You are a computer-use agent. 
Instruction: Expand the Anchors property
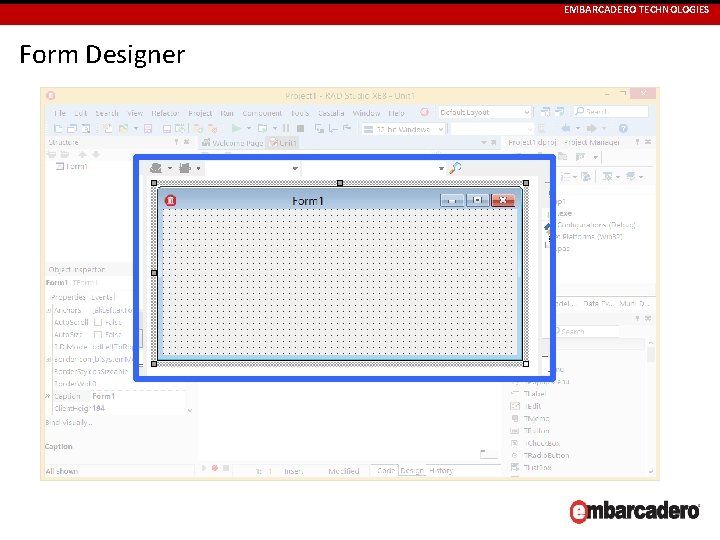coord(49,311)
